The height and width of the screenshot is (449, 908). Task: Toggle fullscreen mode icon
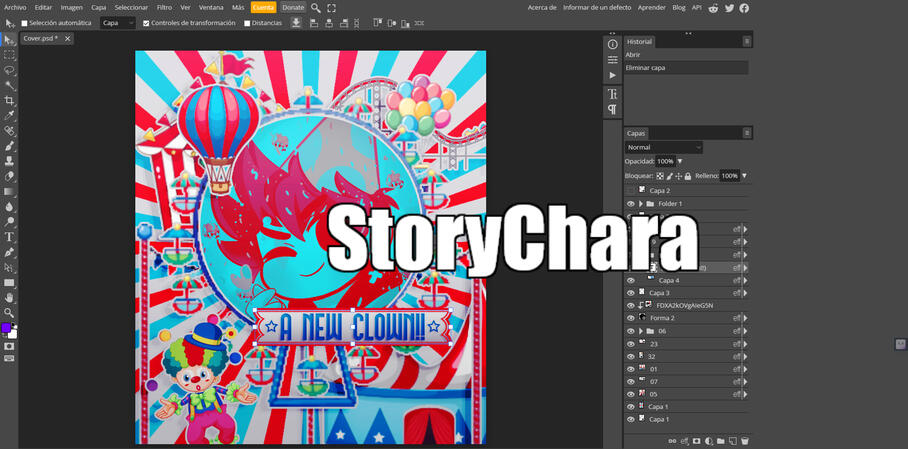(332, 8)
